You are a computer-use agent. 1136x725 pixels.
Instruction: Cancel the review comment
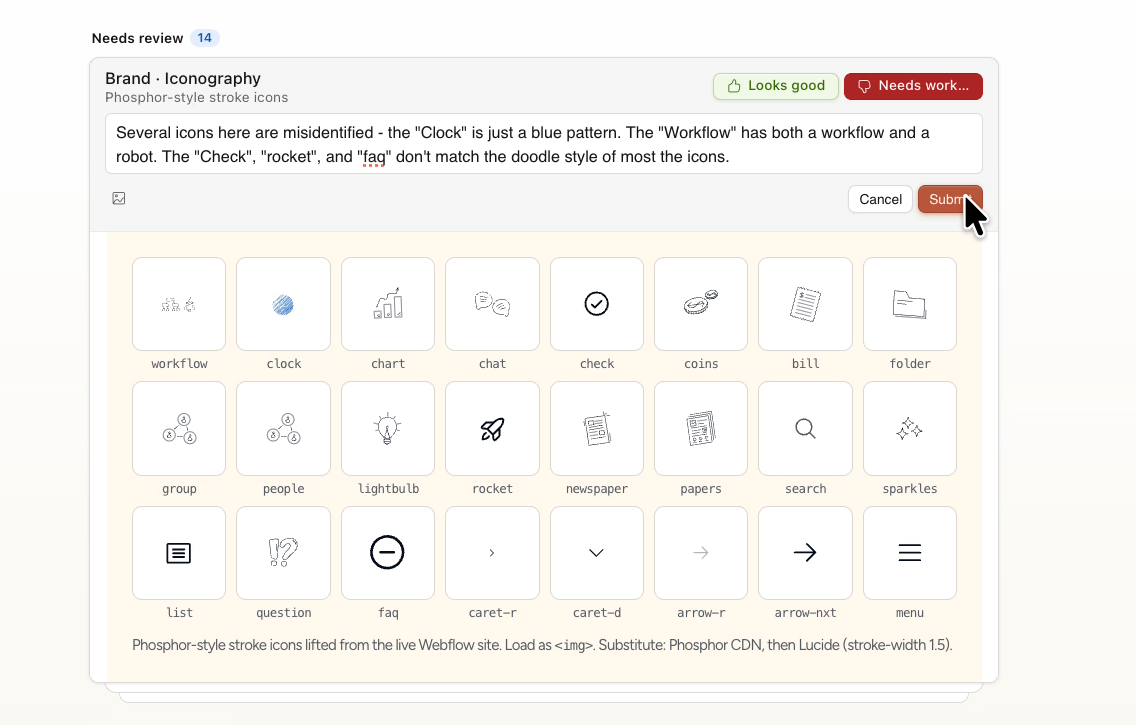click(x=880, y=199)
